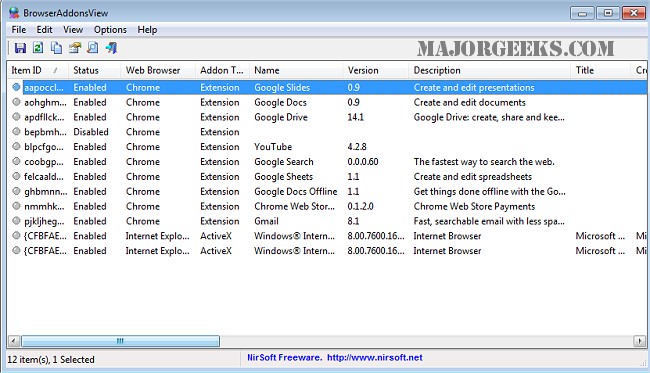Click 'The fastest way to search the web.' description

(484, 162)
